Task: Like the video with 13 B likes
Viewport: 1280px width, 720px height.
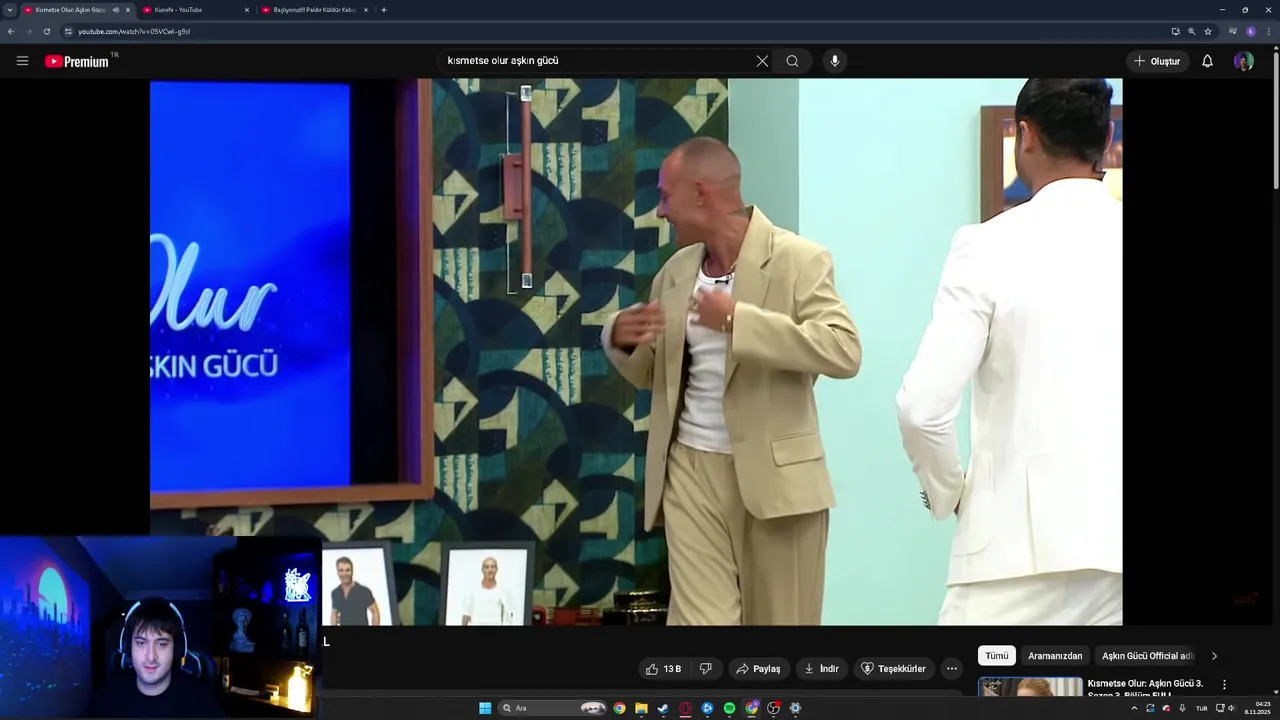Action: (x=664, y=669)
